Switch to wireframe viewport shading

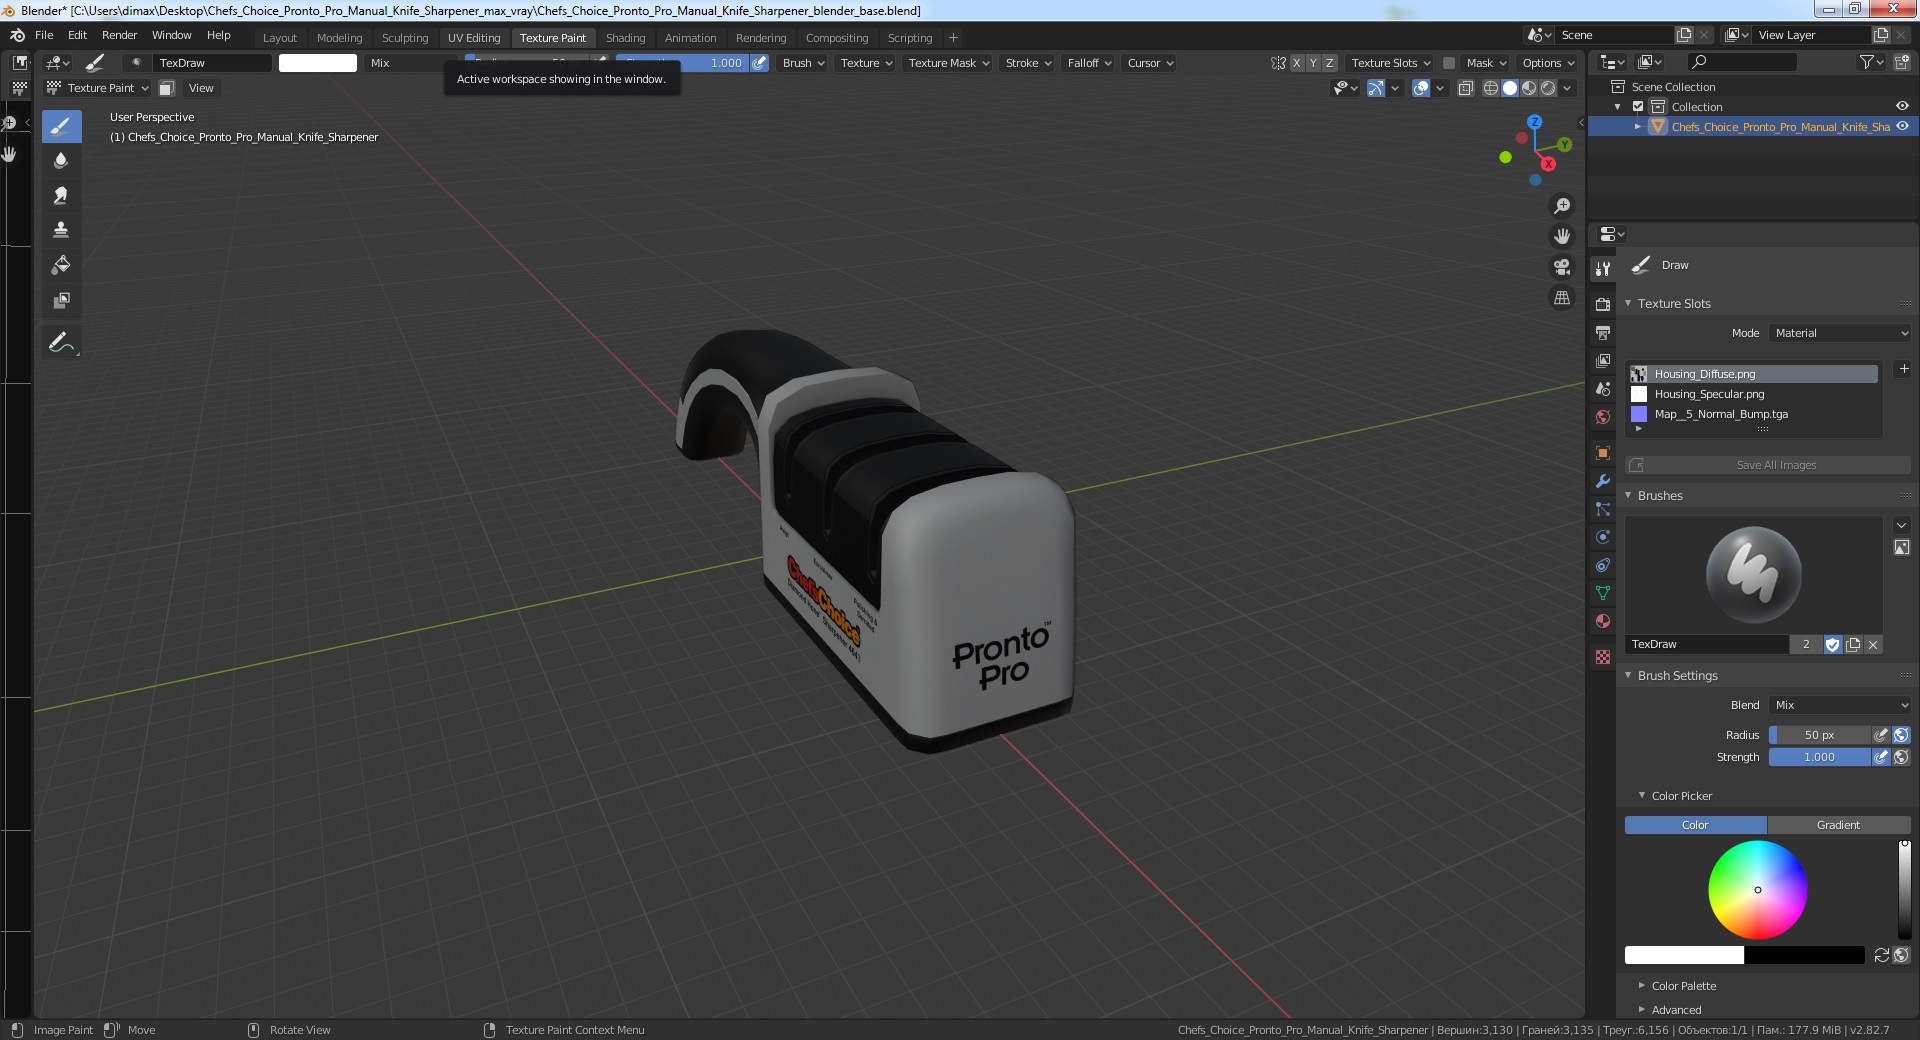pos(1491,88)
